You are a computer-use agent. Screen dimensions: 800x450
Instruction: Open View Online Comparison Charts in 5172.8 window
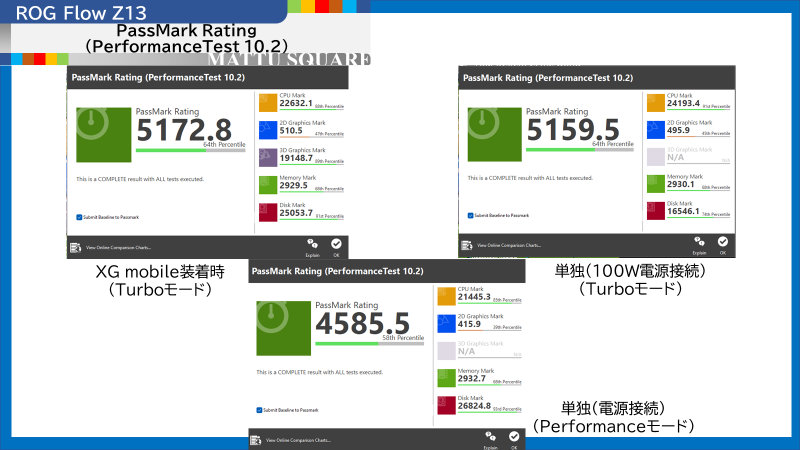(118, 248)
